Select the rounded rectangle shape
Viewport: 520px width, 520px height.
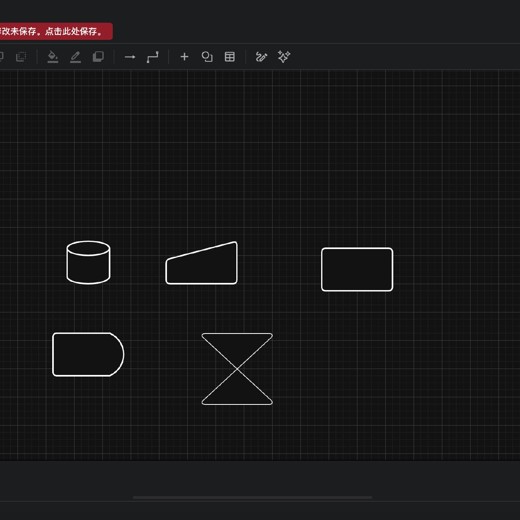pyautogui.click(x=357, y=269)
